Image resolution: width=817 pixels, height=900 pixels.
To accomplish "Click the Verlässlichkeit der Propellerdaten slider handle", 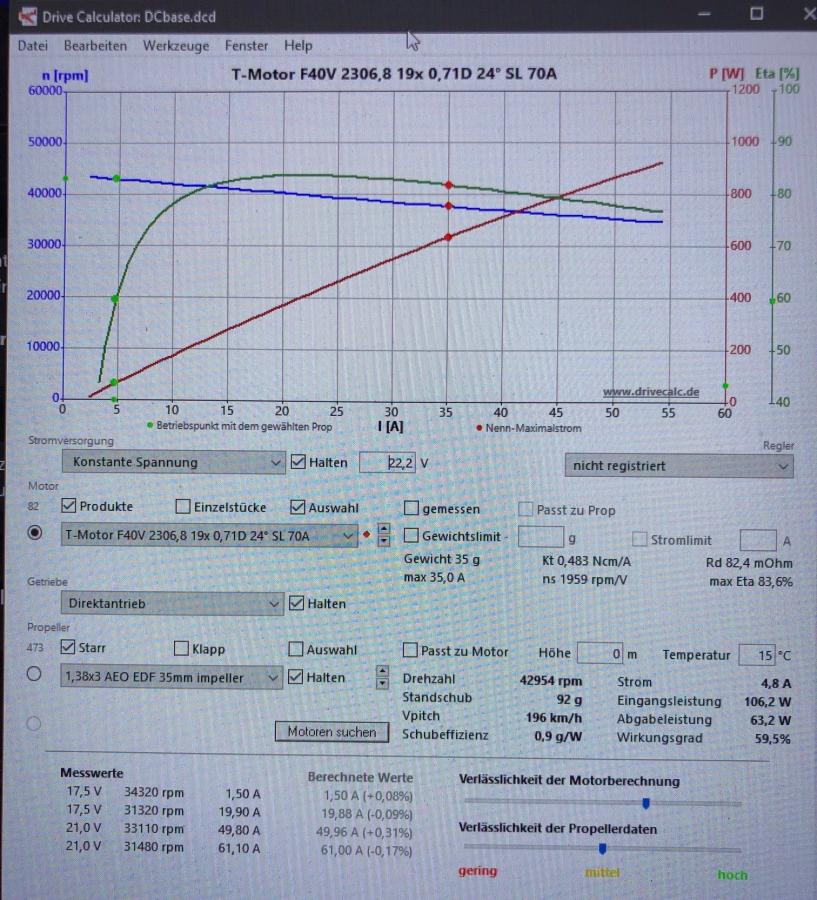I will click(x=602, y=848).
